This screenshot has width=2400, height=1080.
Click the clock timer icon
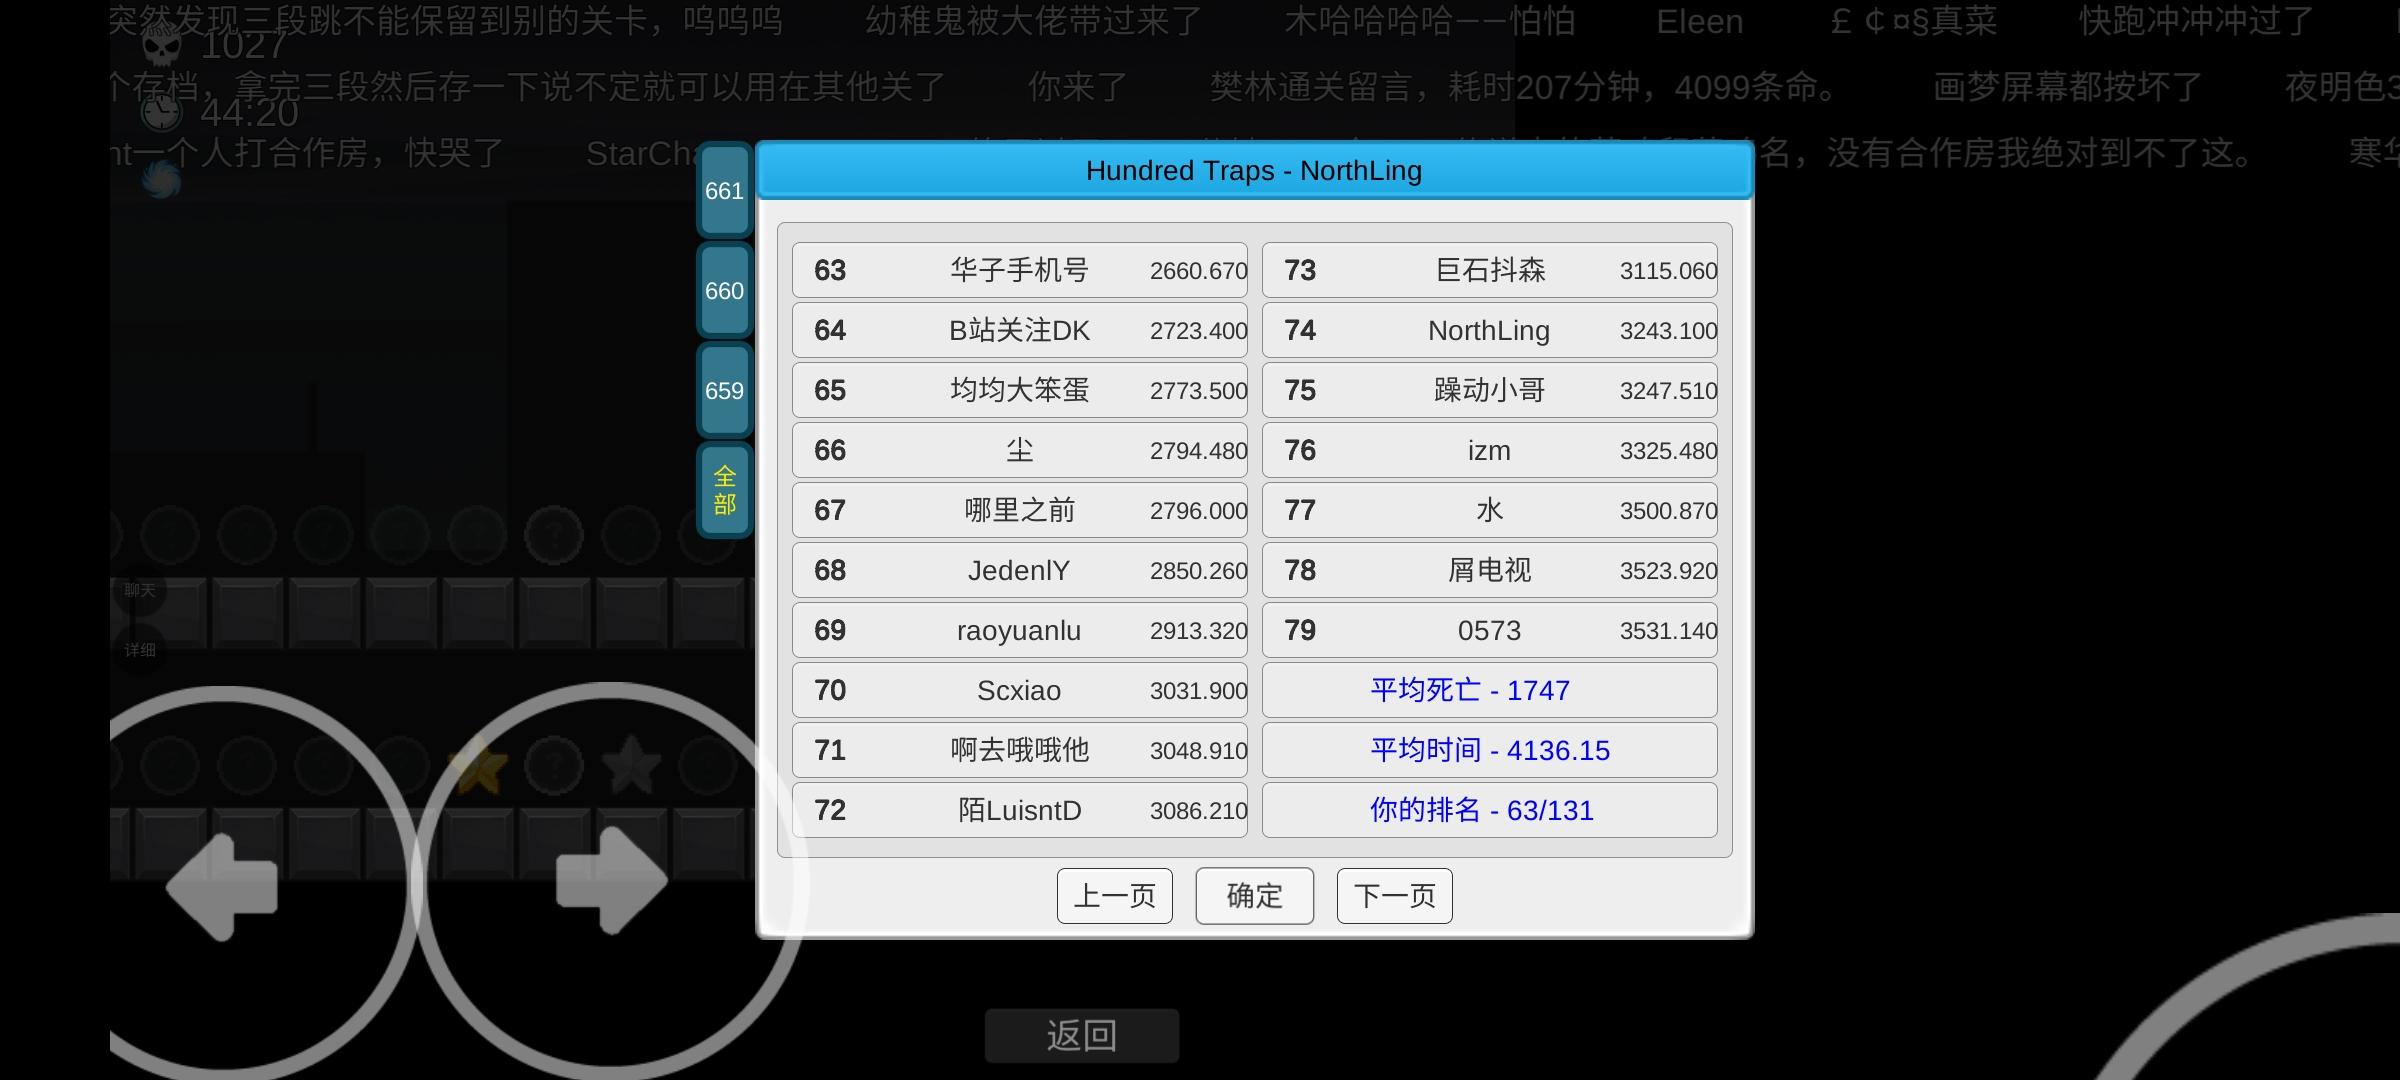(161, 113)
